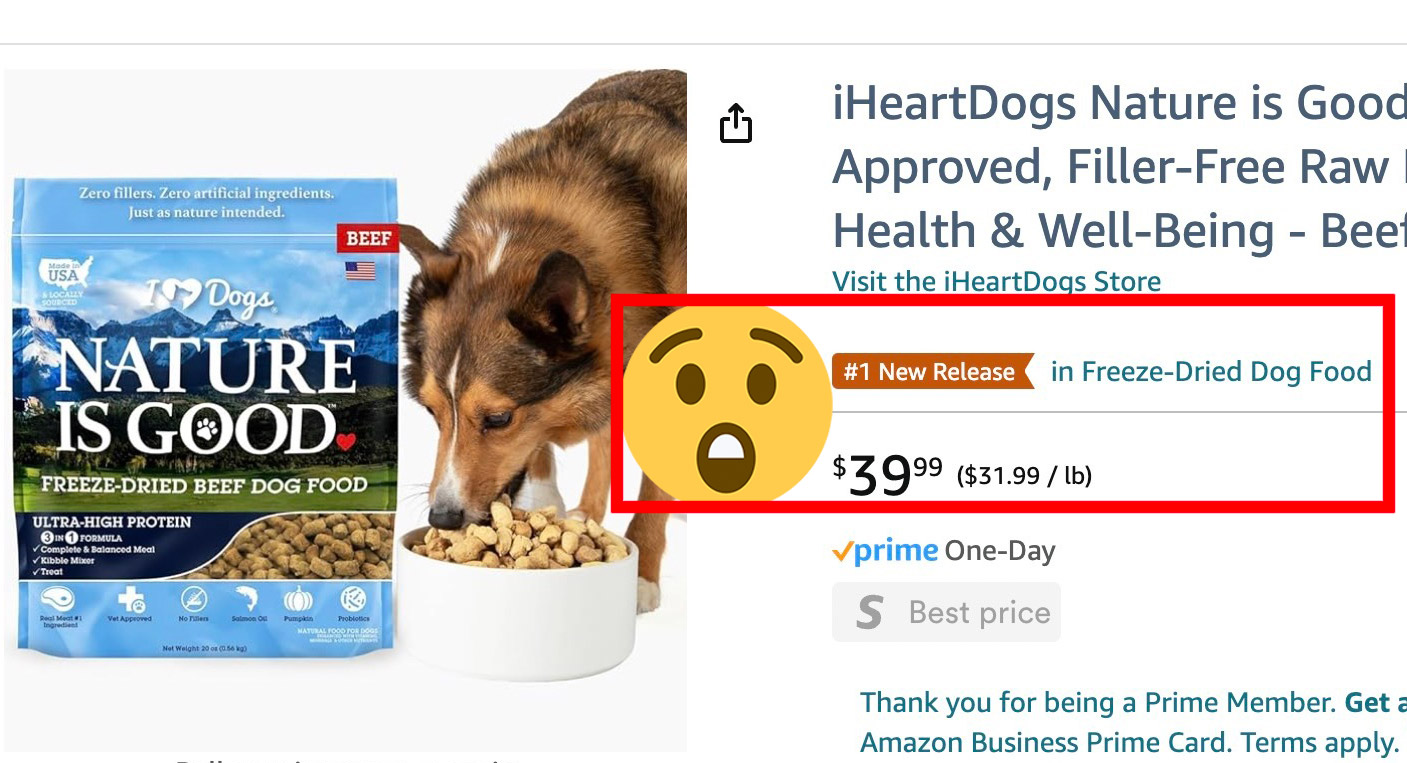Click the surprised face emoji
Screen dimensions: 1407x763
(729, 402)
